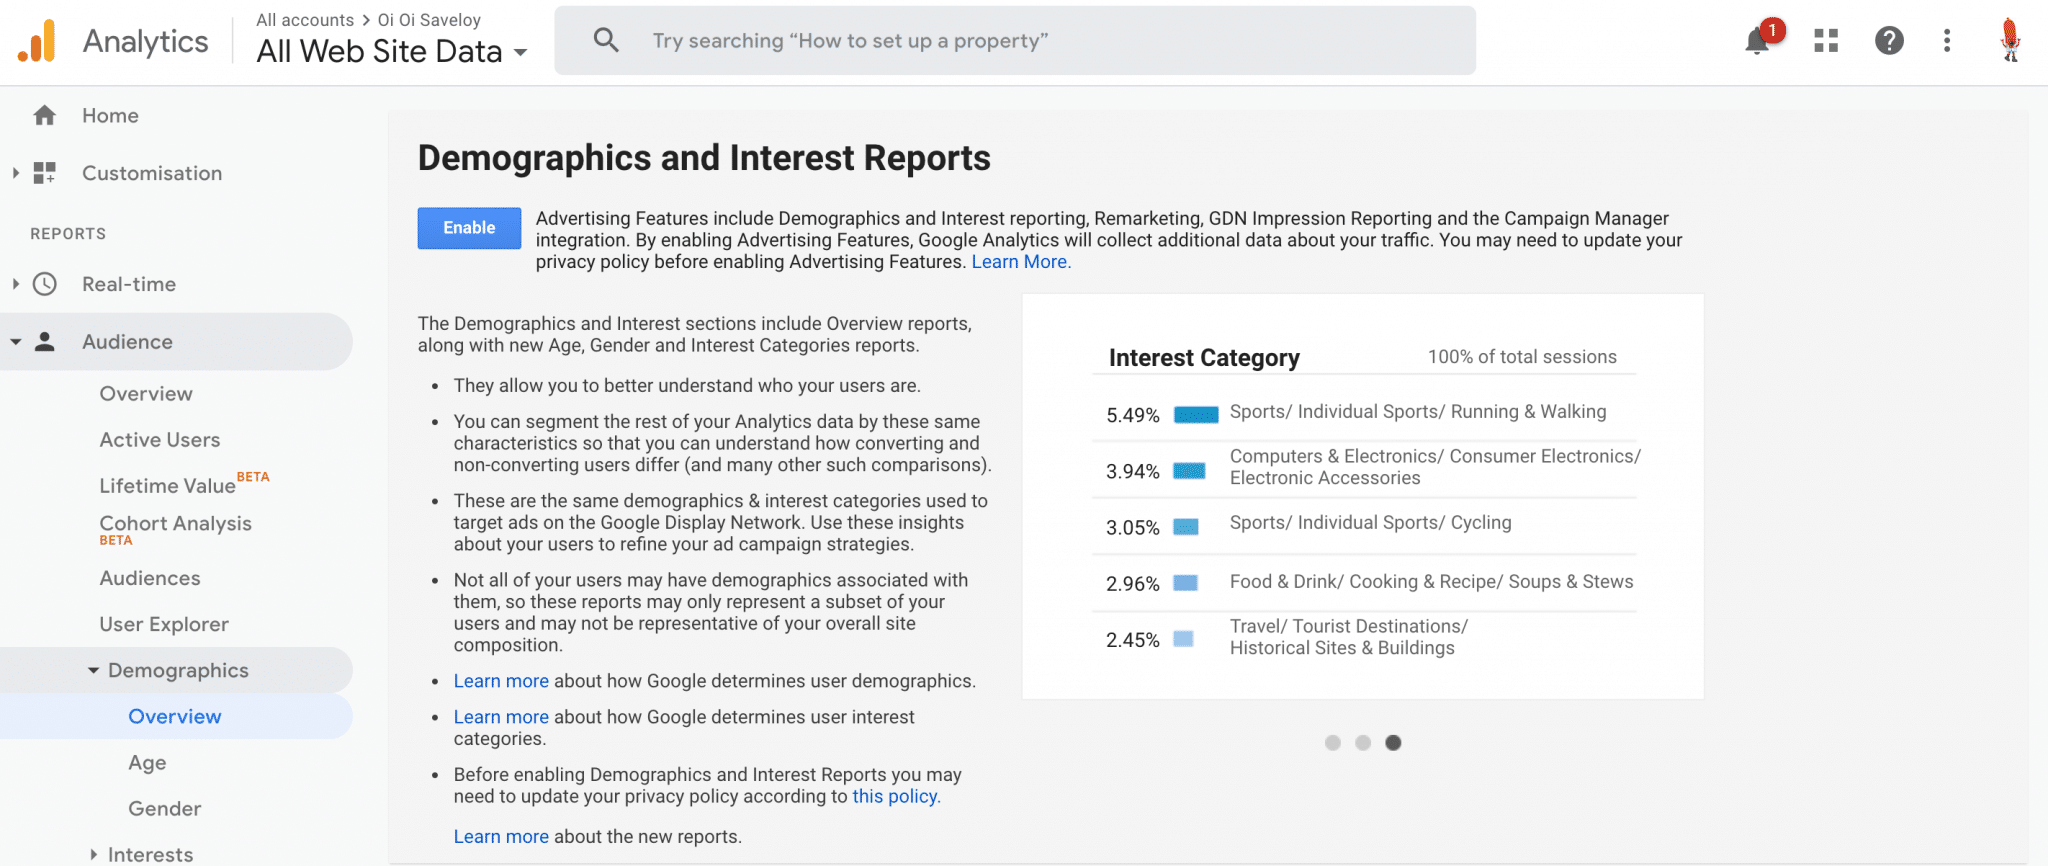2048x866 pixels.
Task: Open the help question mark icon
Action: 1889,41
